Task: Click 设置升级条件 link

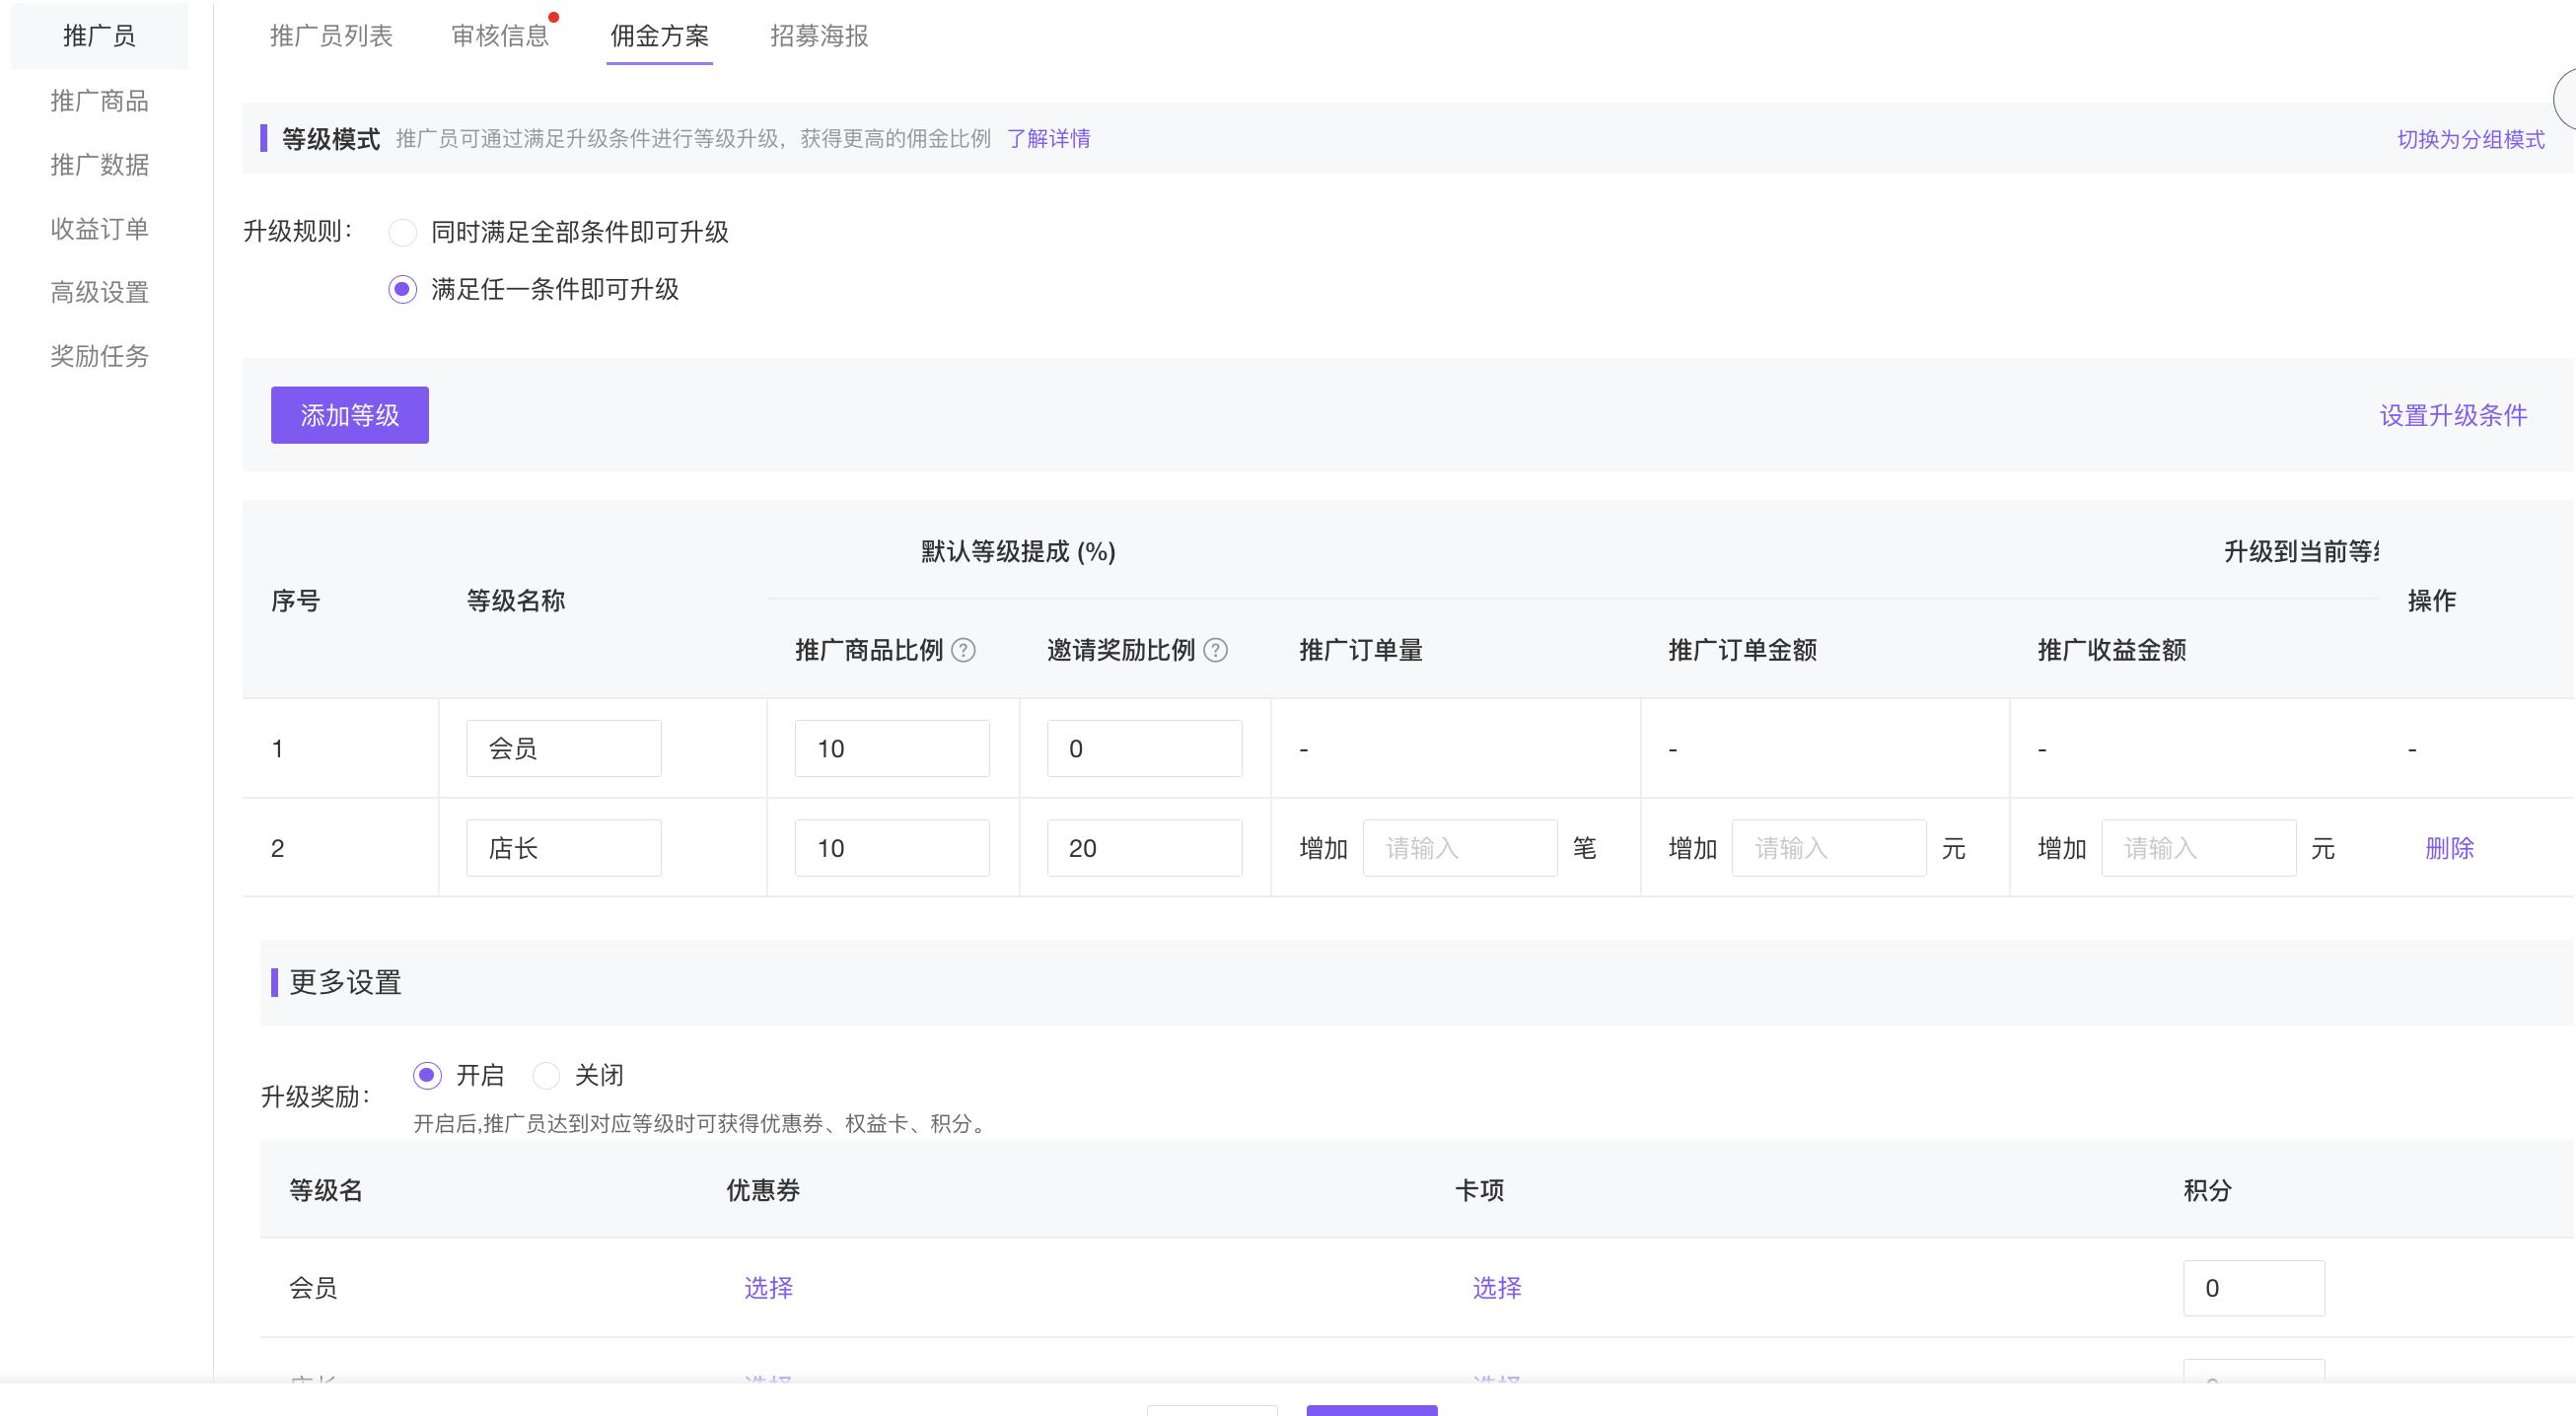Action: [2453, 416]
